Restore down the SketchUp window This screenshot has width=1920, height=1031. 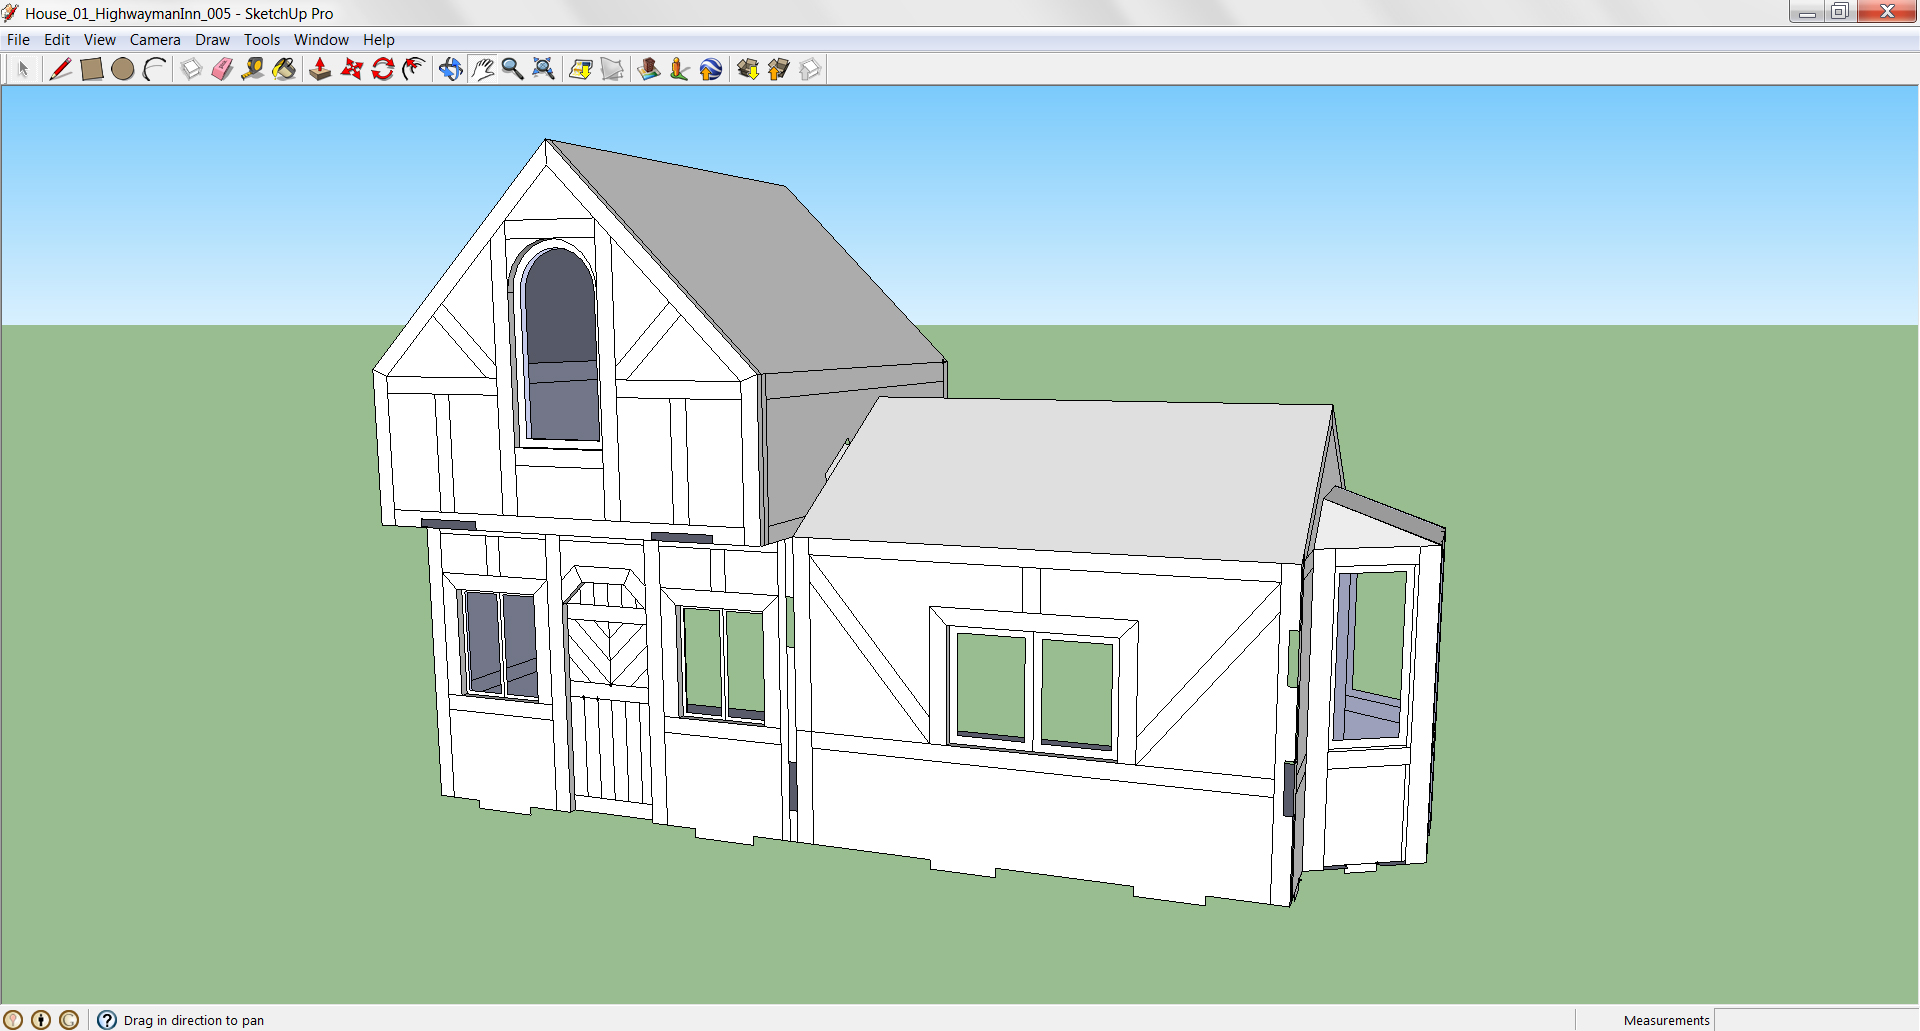1839,12
